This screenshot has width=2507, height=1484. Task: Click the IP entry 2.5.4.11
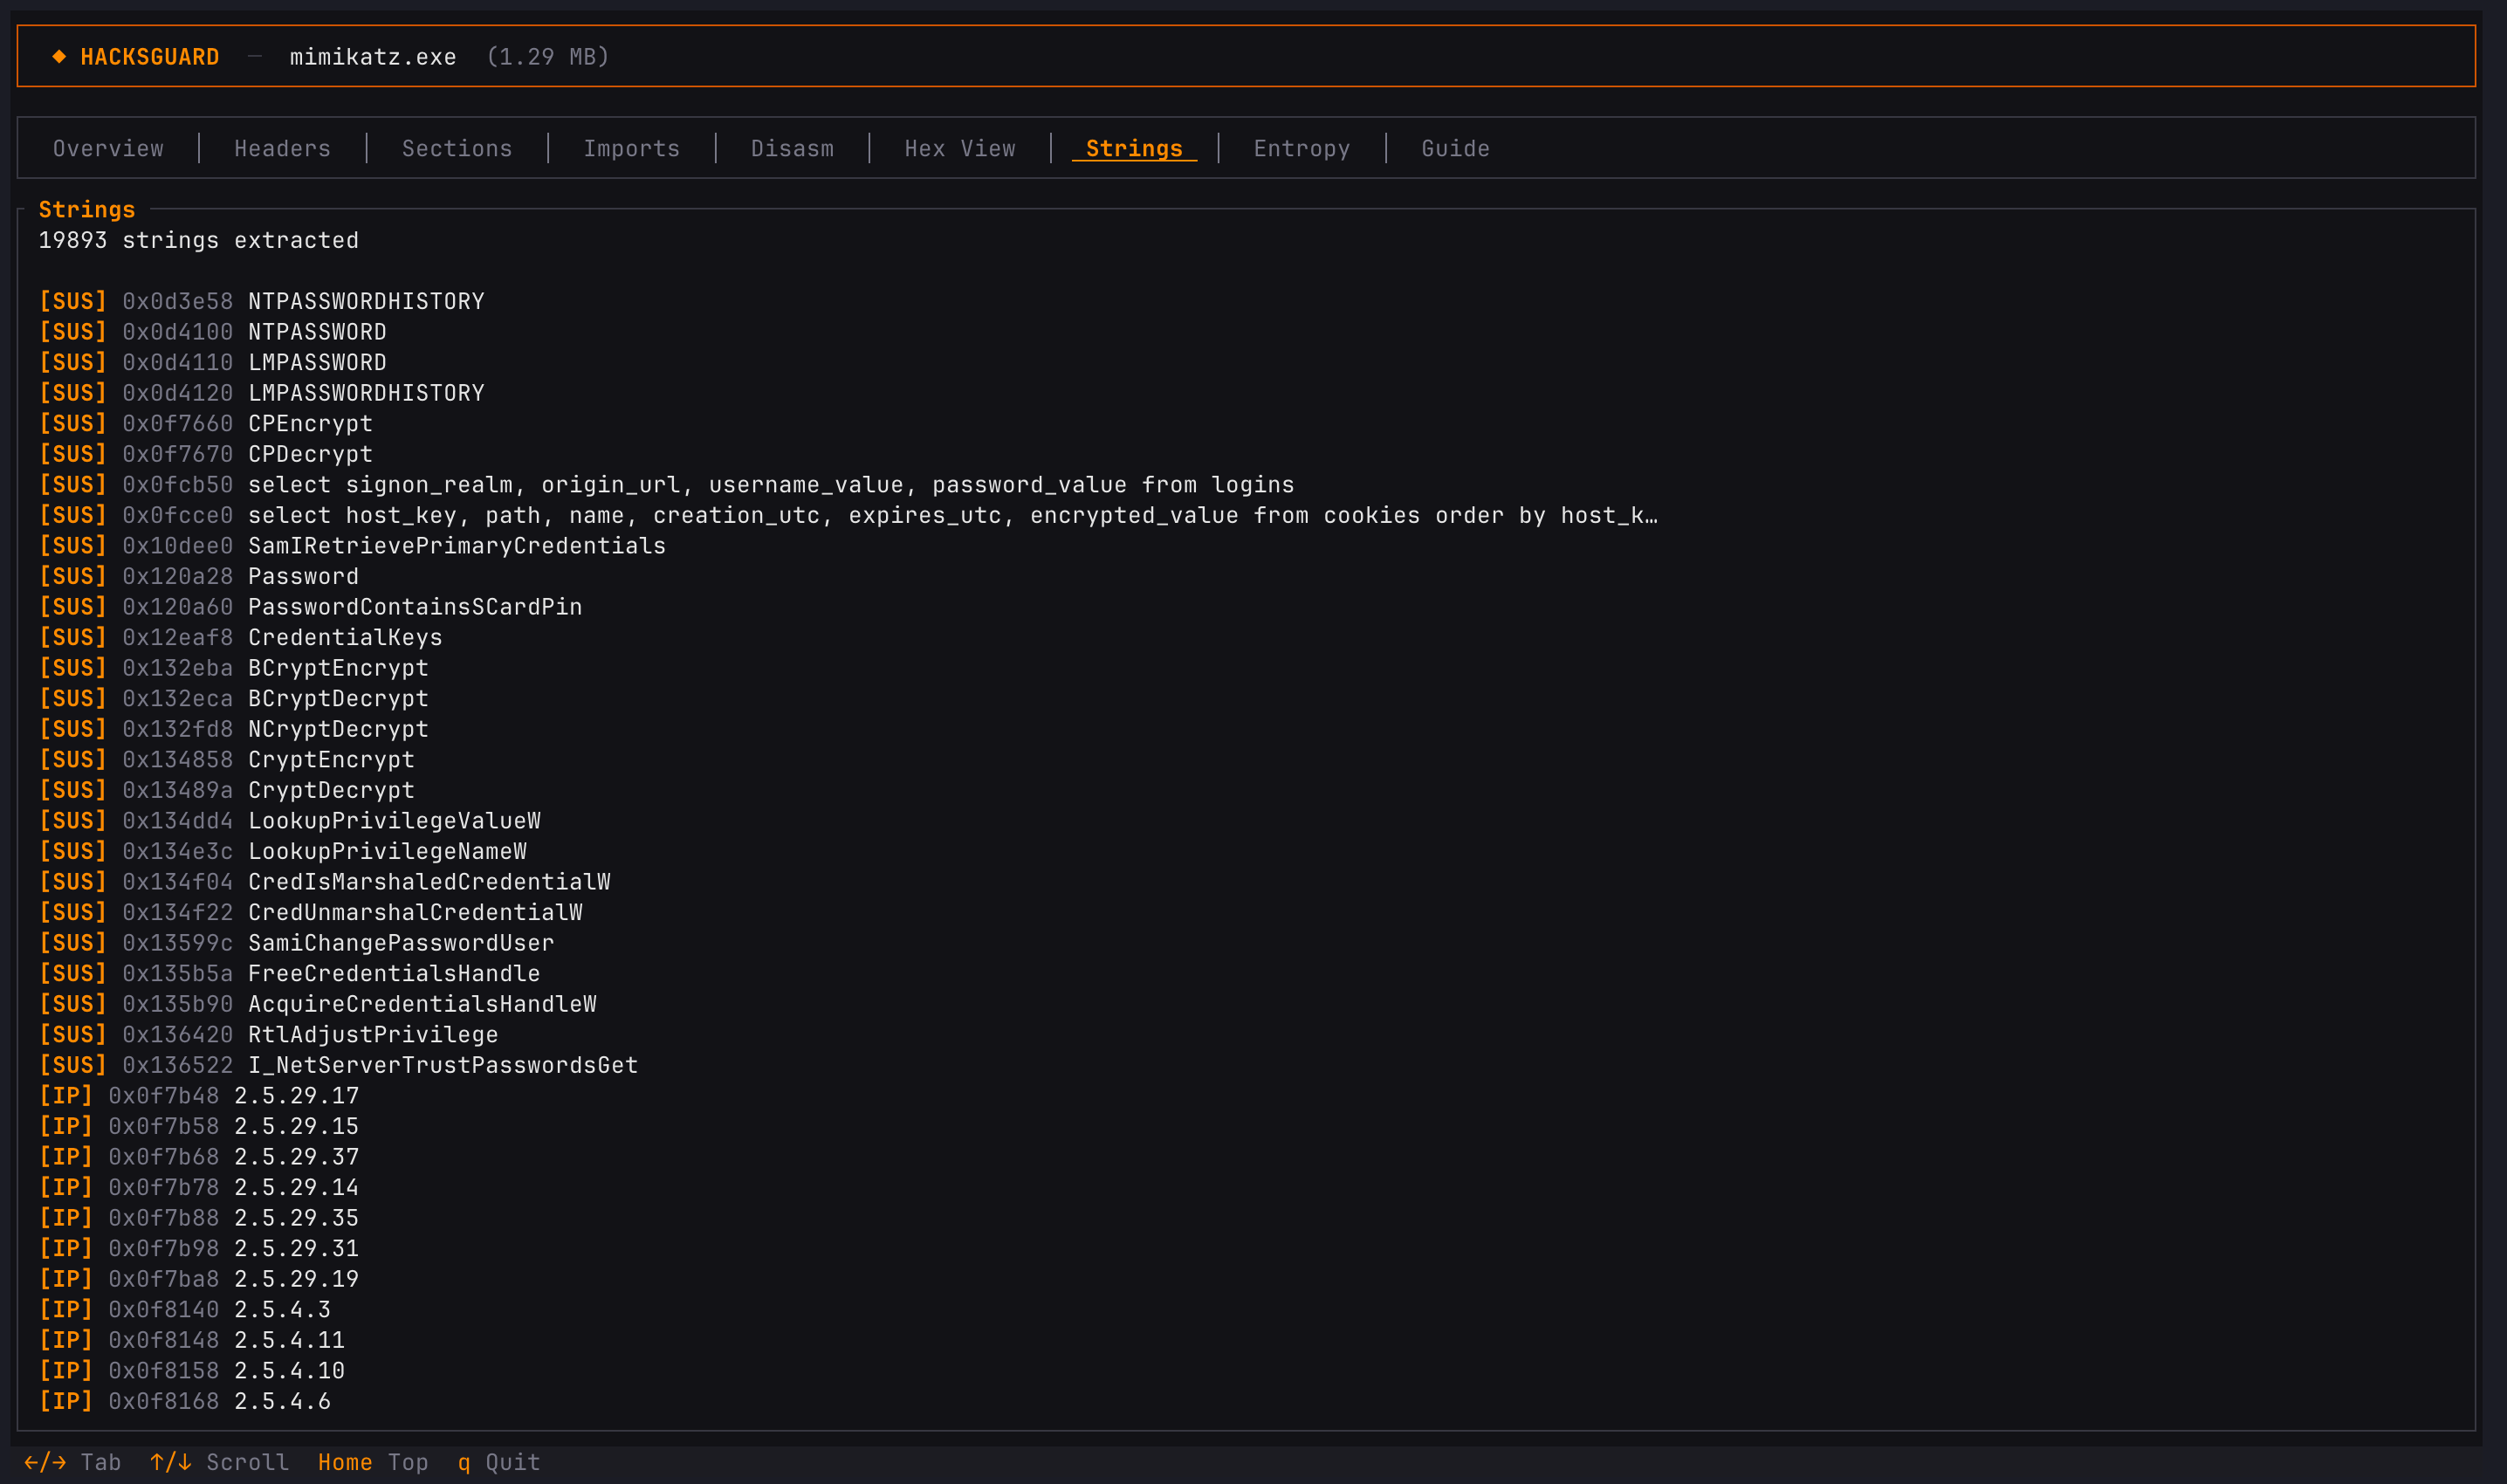pos(192,1340)
